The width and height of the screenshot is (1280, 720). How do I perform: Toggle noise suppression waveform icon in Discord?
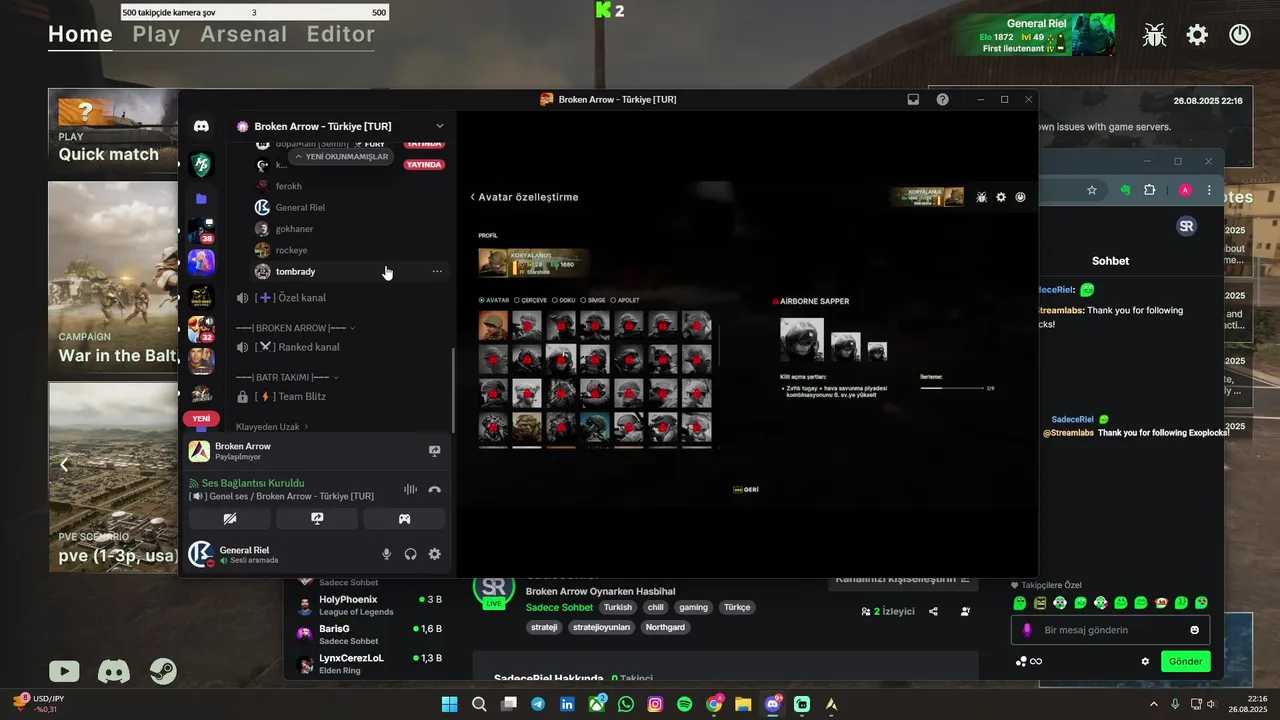pyautogui.click(x=410, y=489)
